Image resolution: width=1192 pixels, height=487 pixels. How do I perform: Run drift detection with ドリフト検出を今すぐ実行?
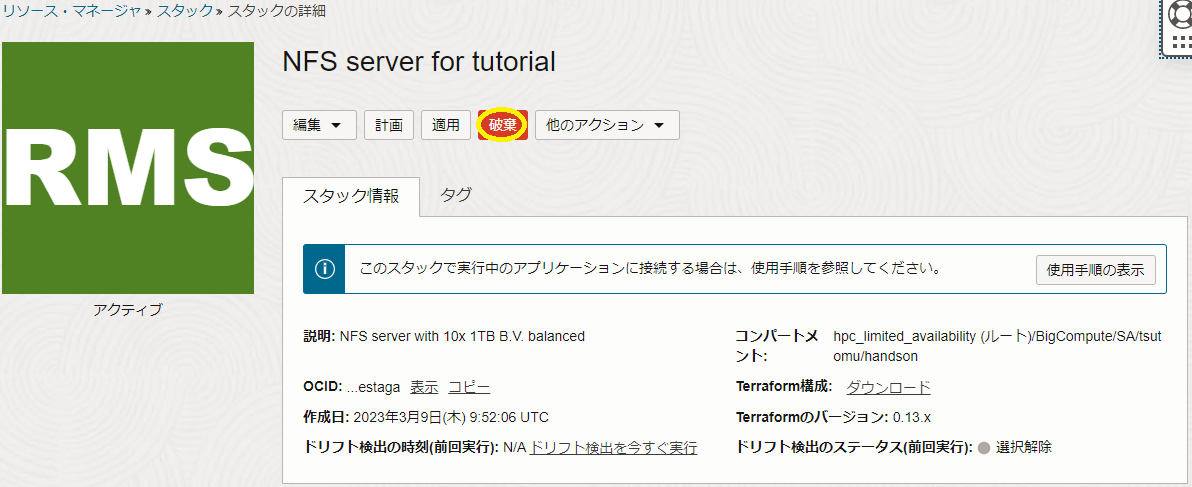(x=613, y=448)
